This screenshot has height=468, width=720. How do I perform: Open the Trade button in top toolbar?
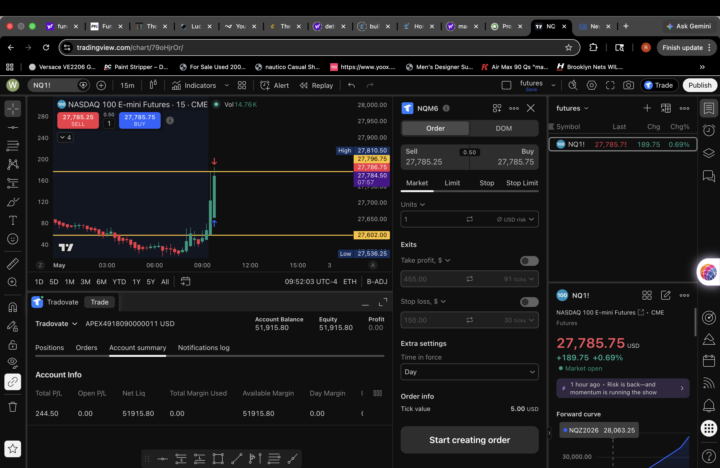point(658,85)
